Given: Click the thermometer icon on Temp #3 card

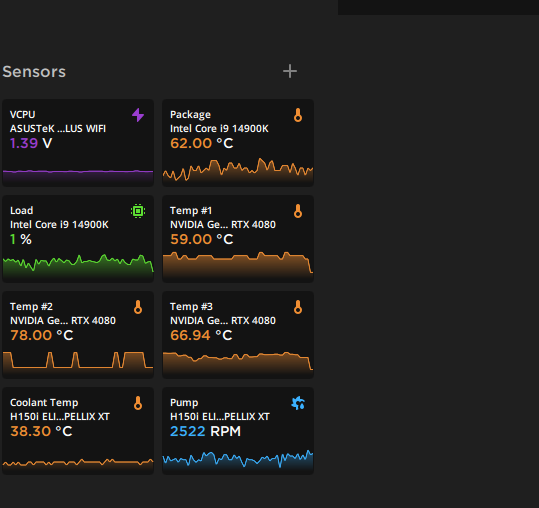Looking at the screenshot, I should (298, 307).
